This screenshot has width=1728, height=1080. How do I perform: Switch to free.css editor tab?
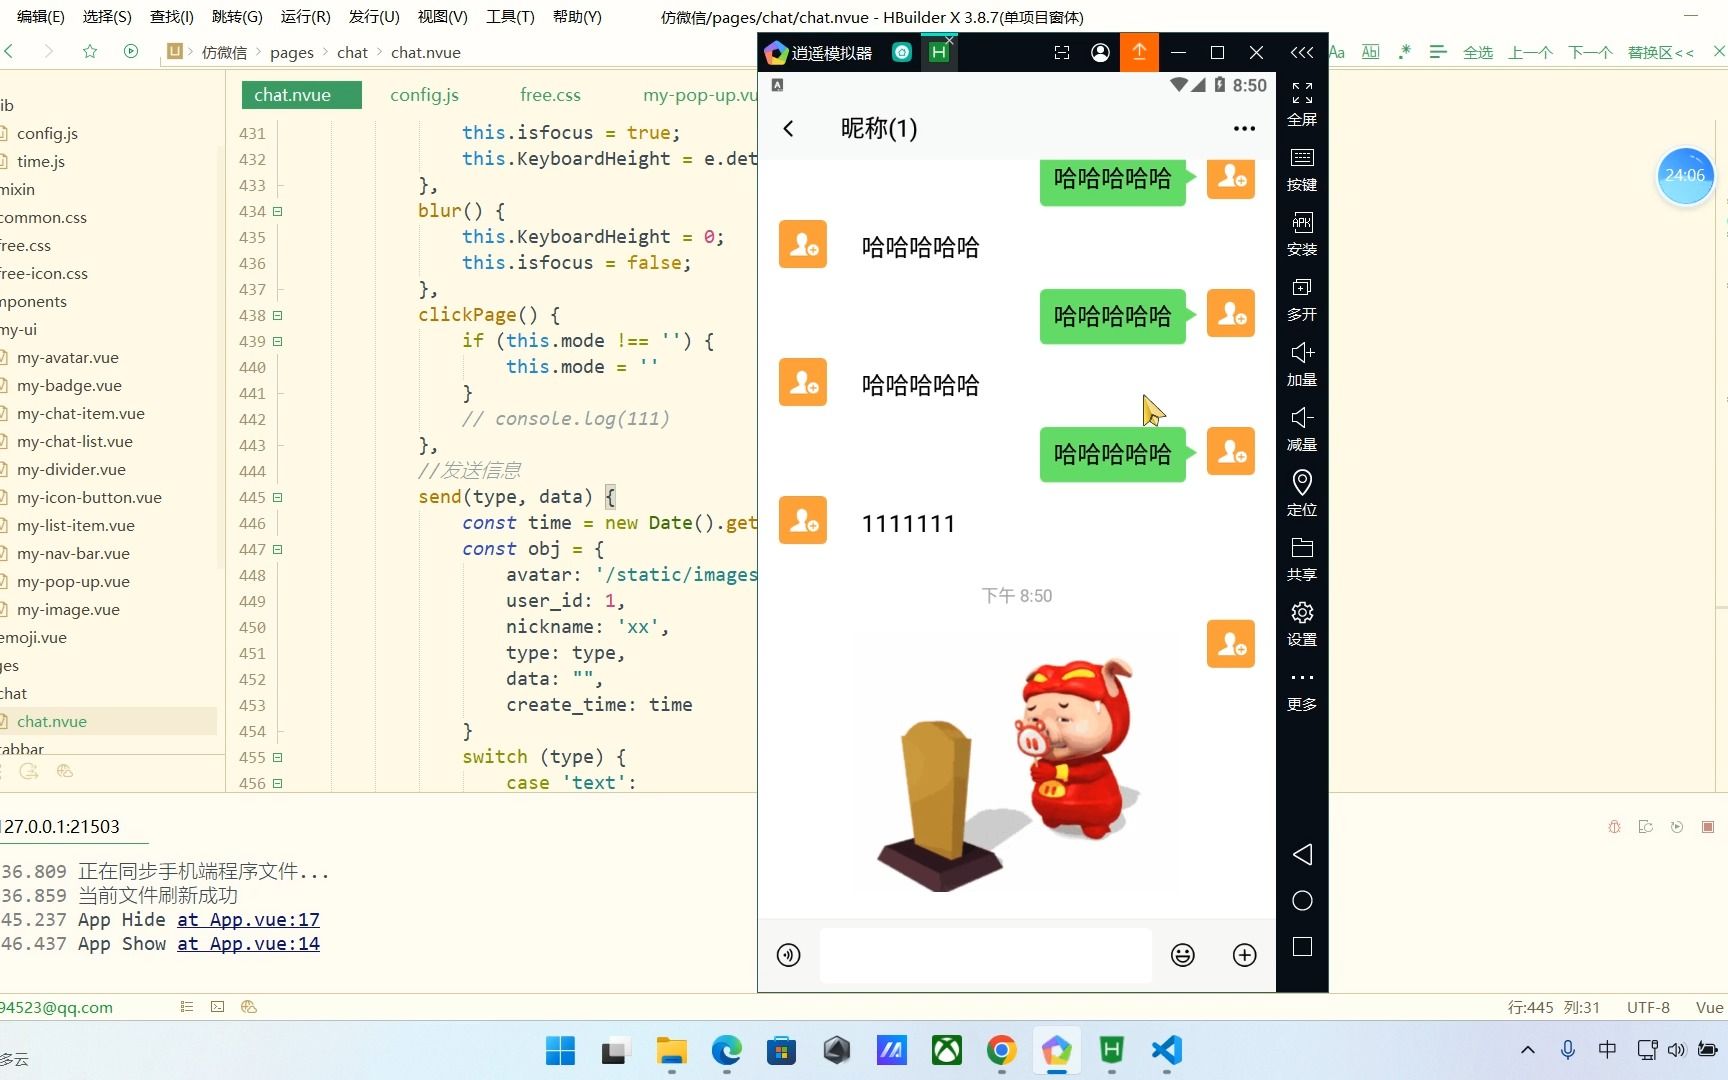pyautogui.click(x=550, y=95)
